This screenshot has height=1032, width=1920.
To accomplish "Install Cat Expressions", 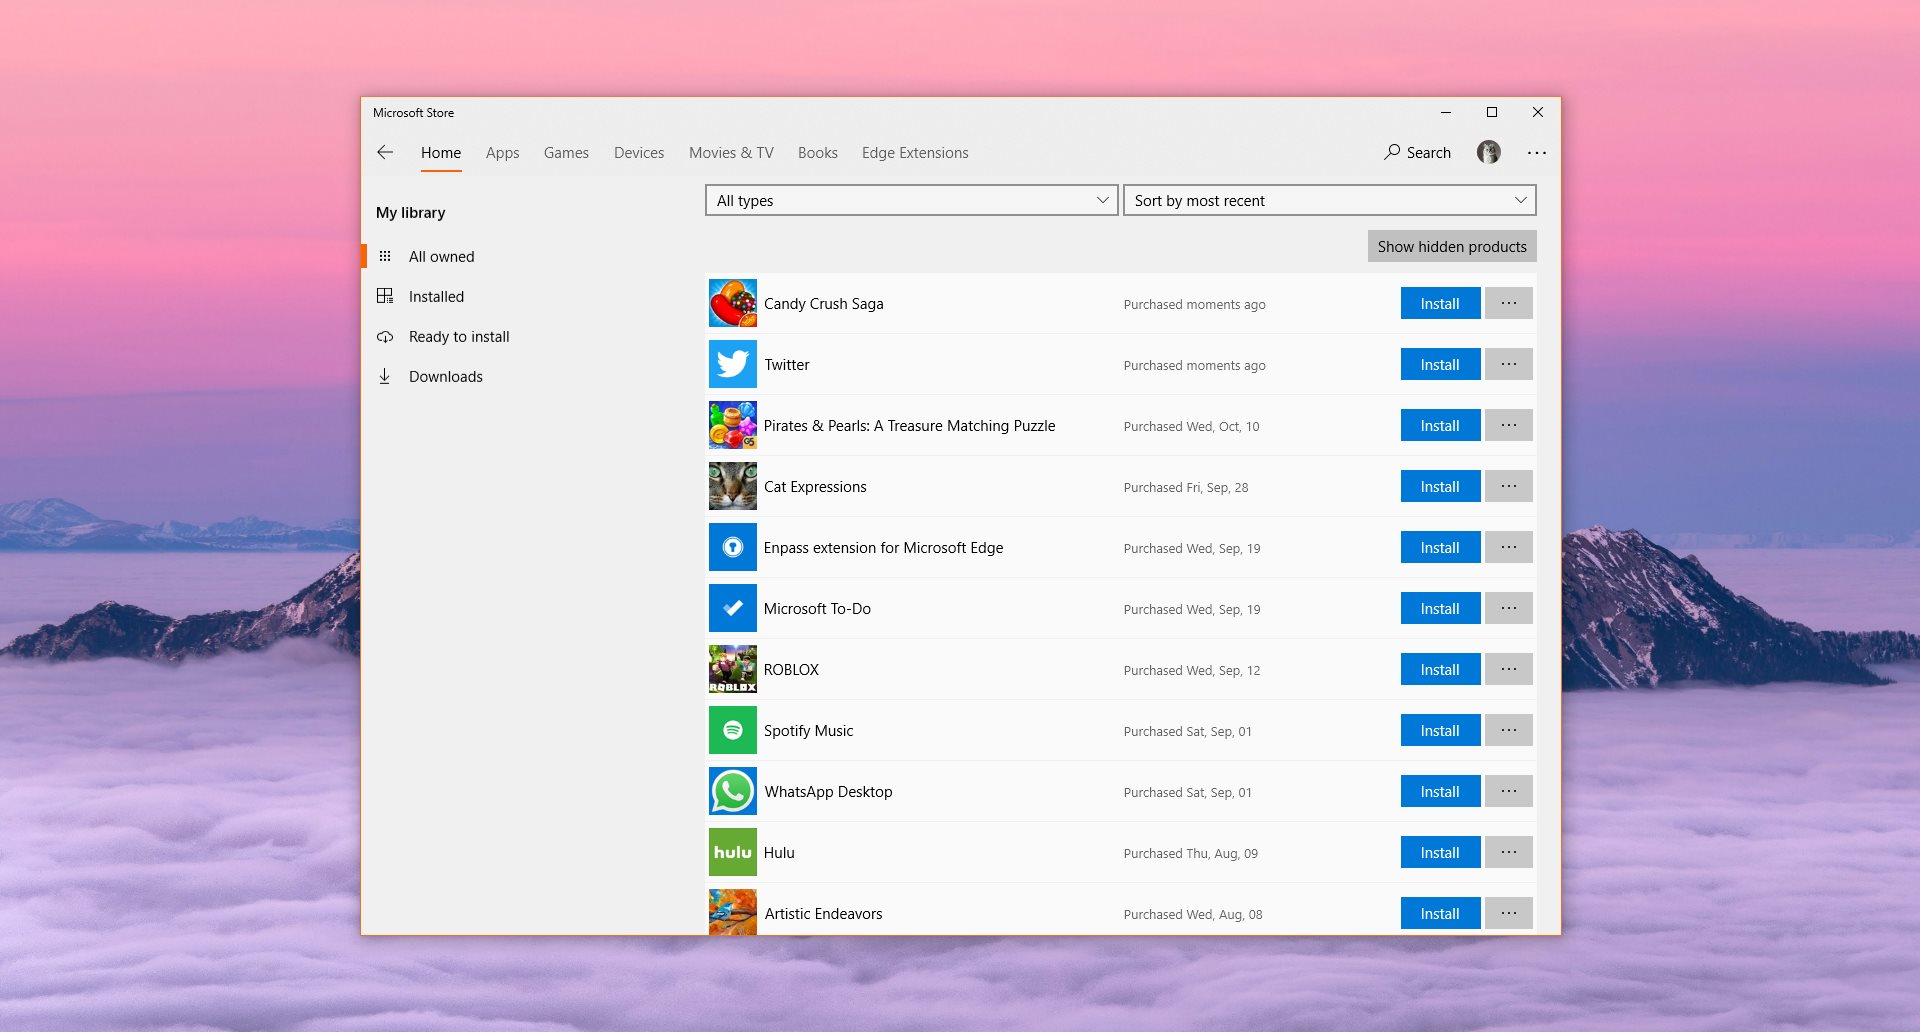I will tap(1440, 486).
